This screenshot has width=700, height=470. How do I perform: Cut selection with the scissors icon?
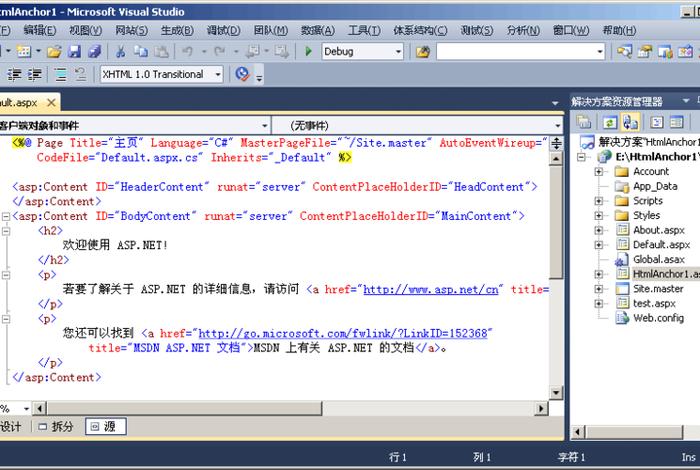click(x=120, y=52)
